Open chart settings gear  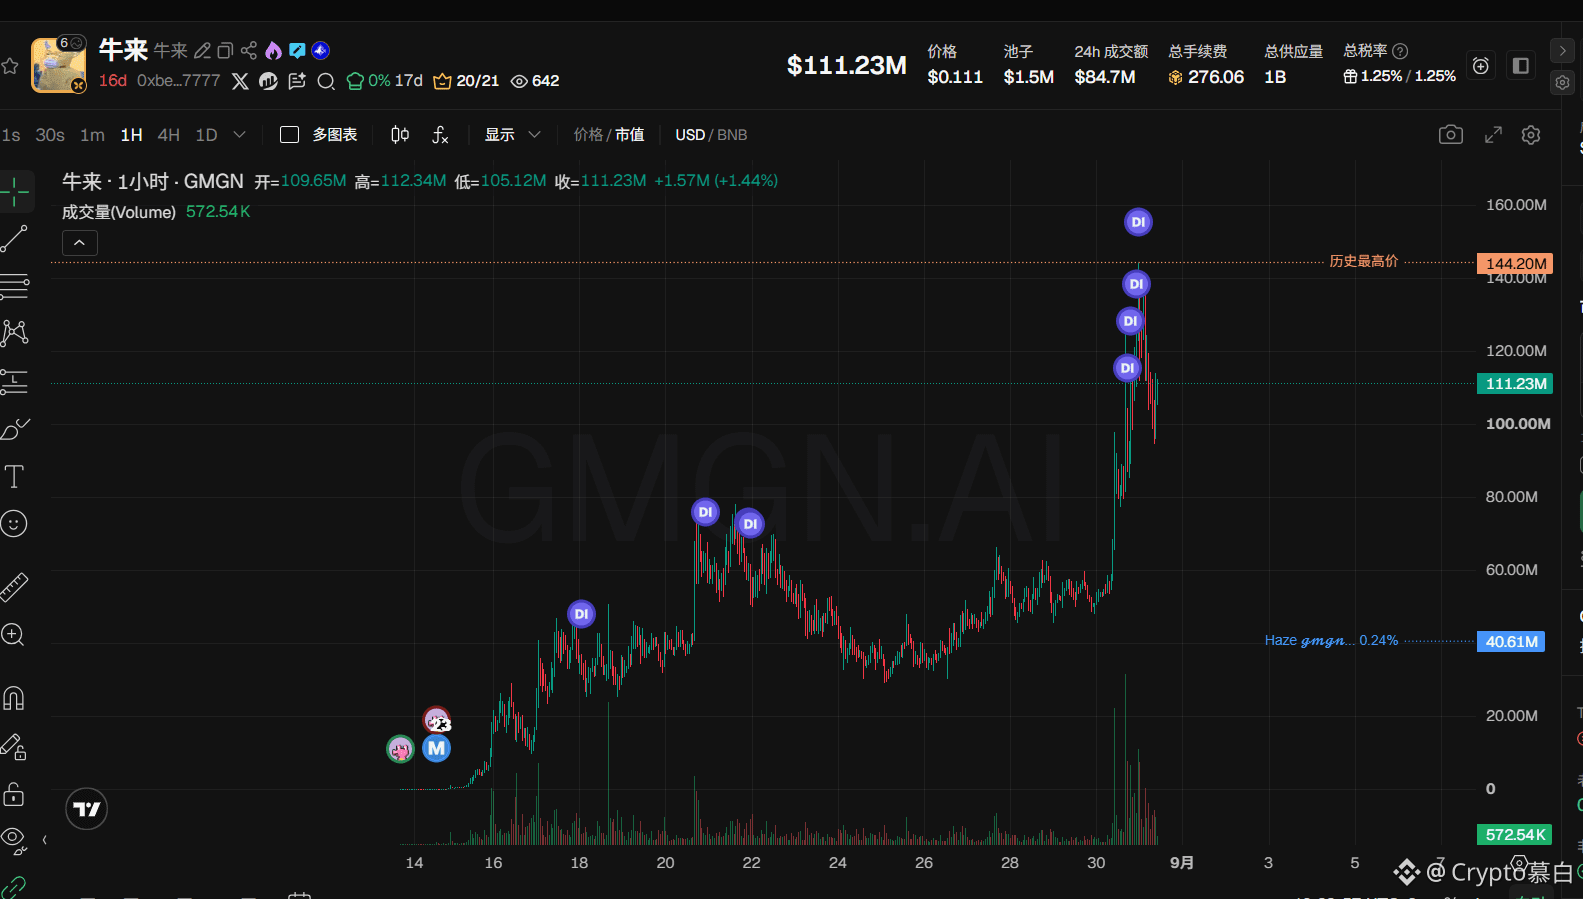1531,135
